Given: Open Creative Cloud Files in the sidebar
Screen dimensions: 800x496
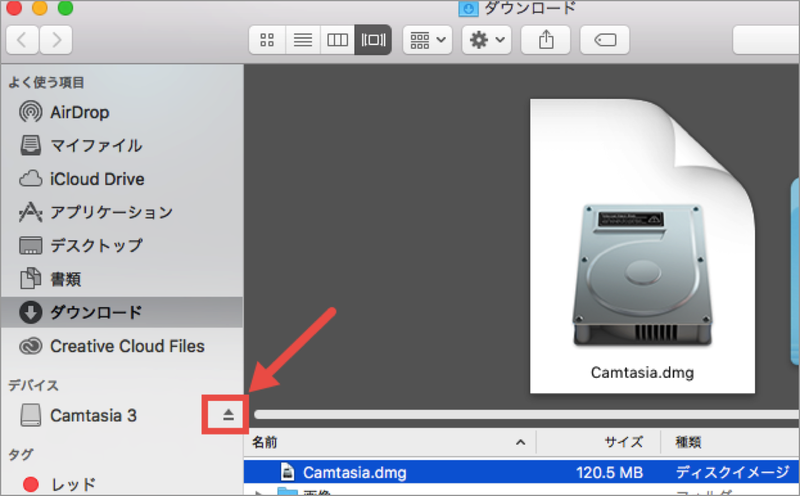Looking at the screenshot, I should [121, 346].
